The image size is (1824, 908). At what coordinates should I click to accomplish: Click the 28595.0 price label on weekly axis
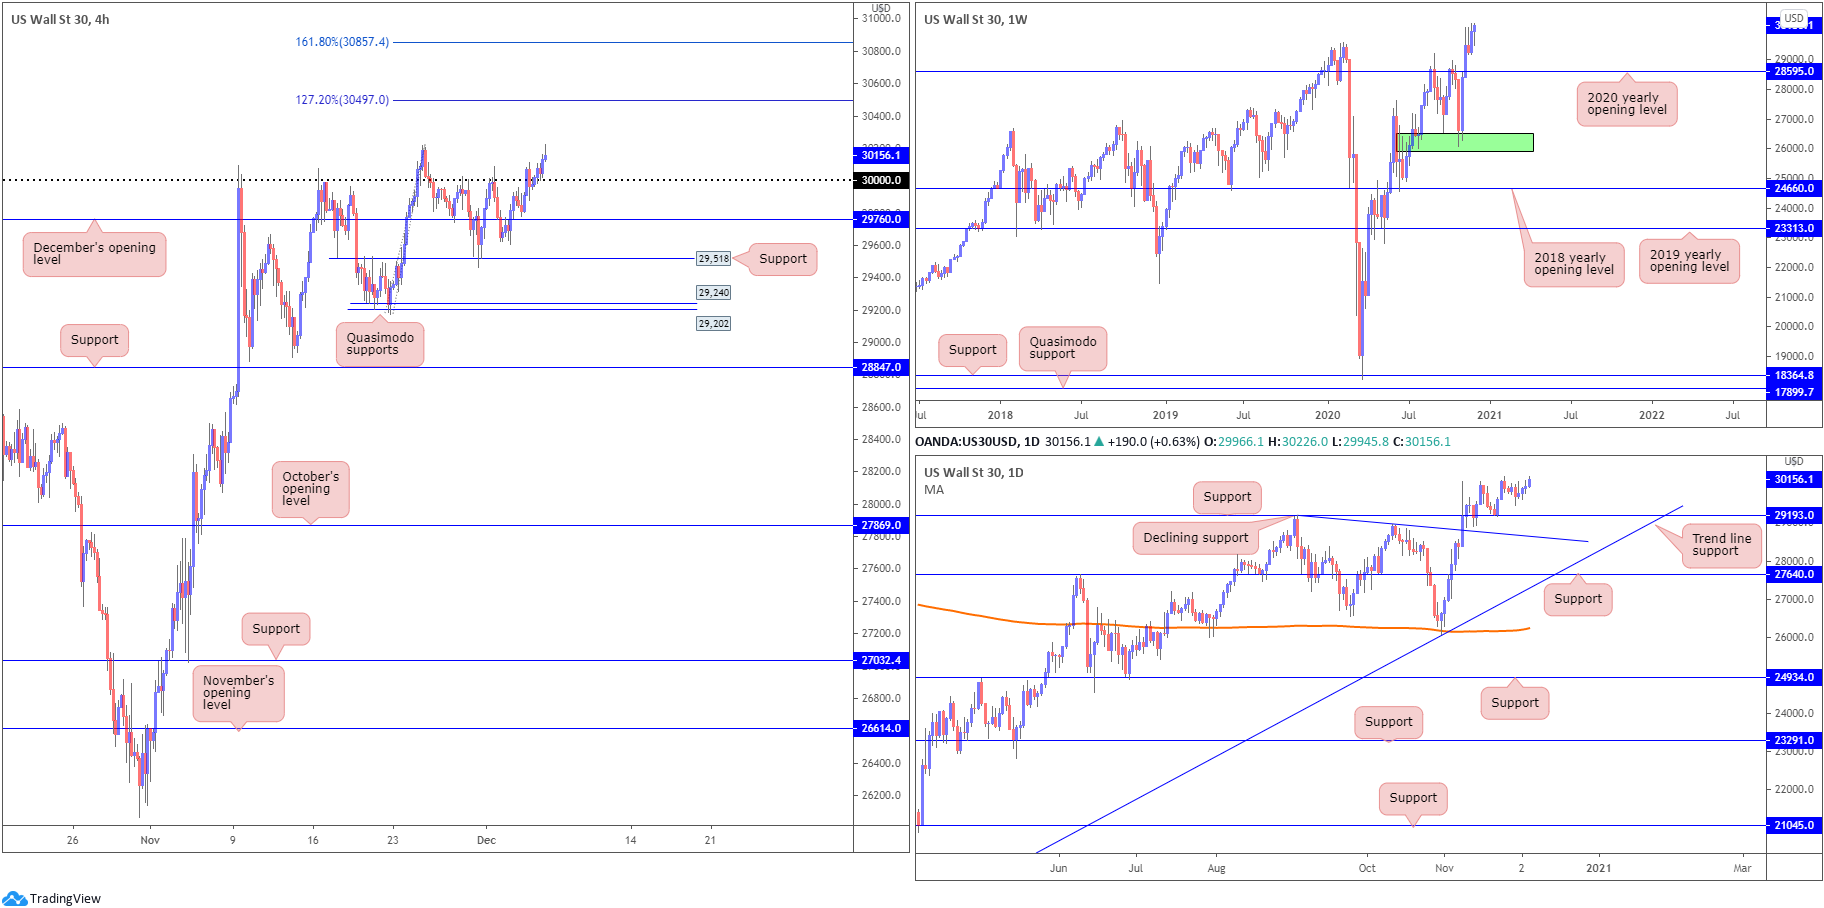click(x=1794, y=71)
